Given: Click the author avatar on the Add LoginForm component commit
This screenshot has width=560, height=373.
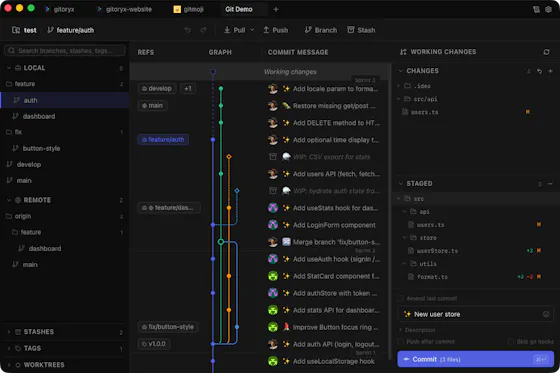Looking at the screenshot, I should pos(273,225).
